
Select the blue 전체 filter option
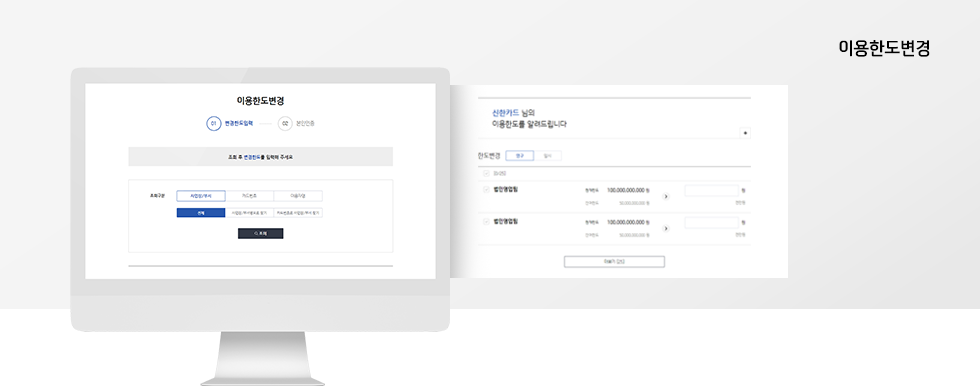tap(201, 213)
